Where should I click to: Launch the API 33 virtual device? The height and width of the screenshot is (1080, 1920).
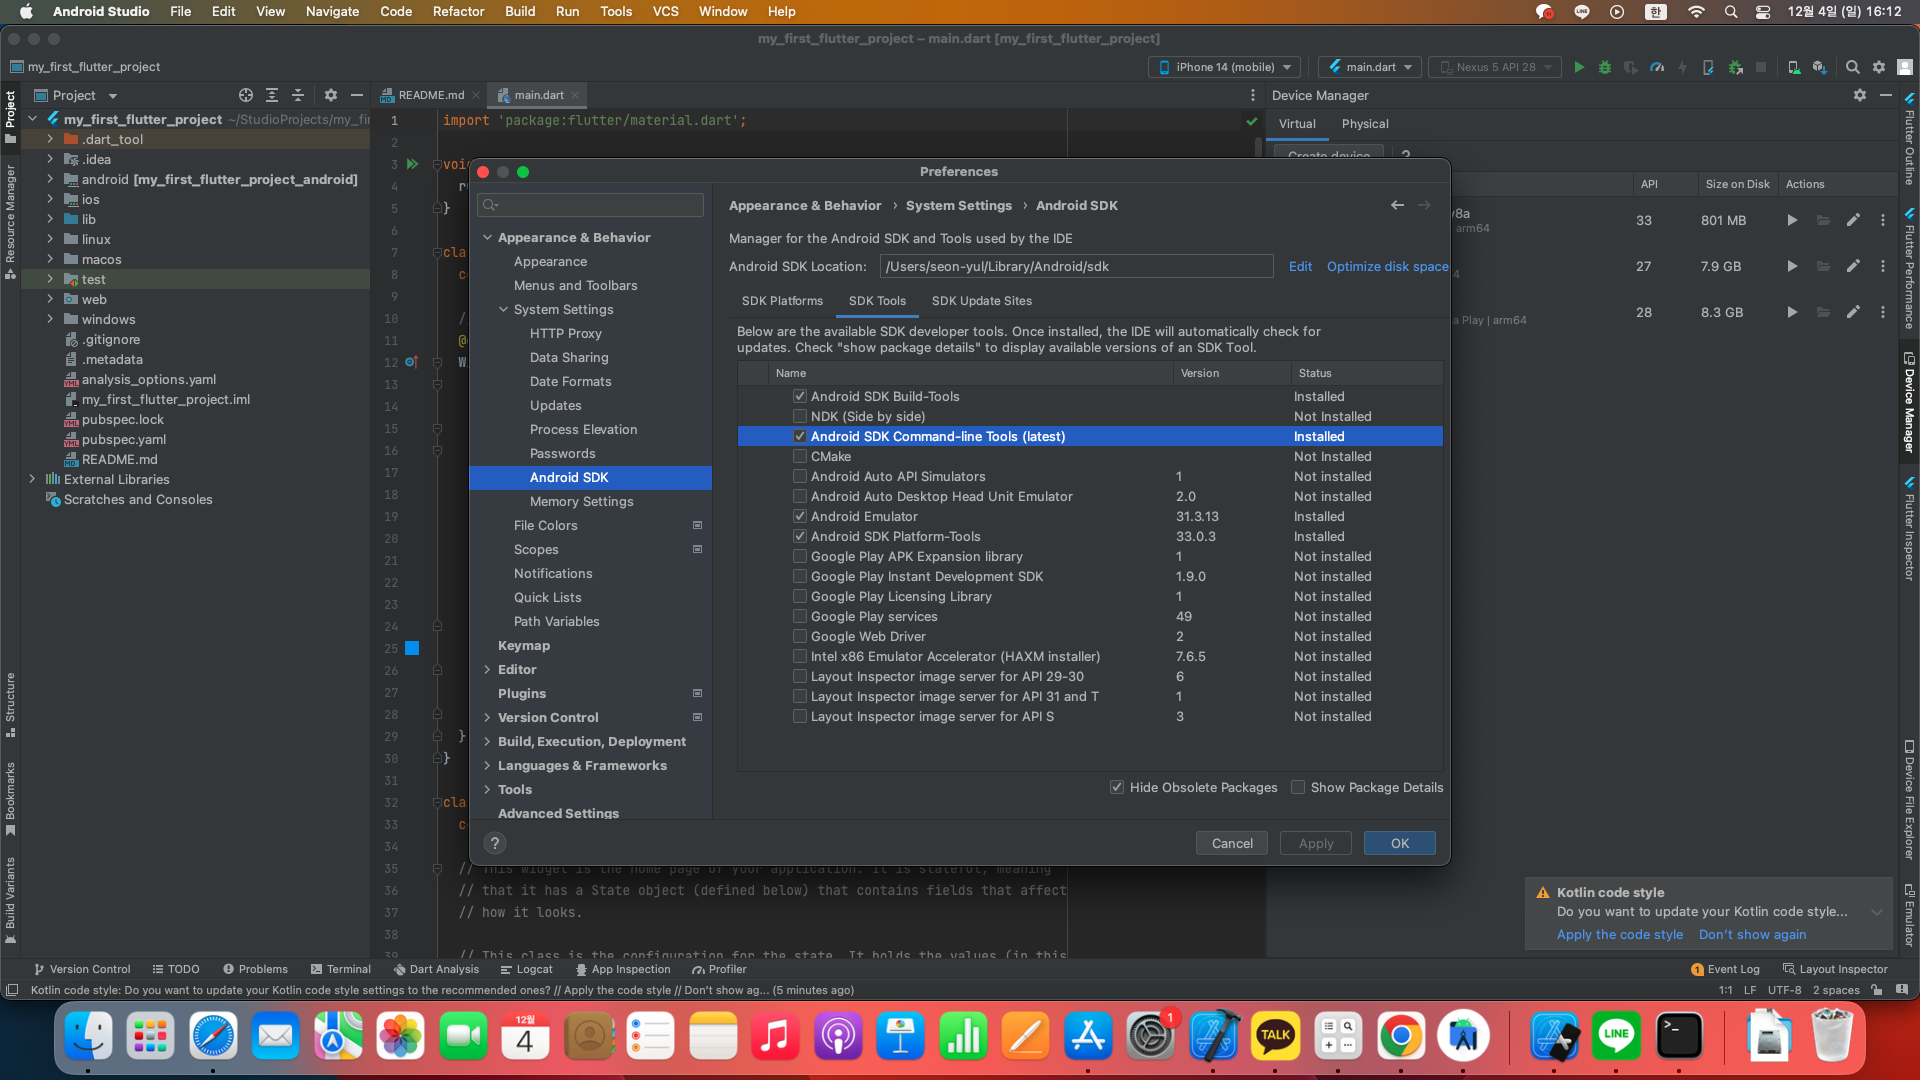click(x=1791, y=220)
